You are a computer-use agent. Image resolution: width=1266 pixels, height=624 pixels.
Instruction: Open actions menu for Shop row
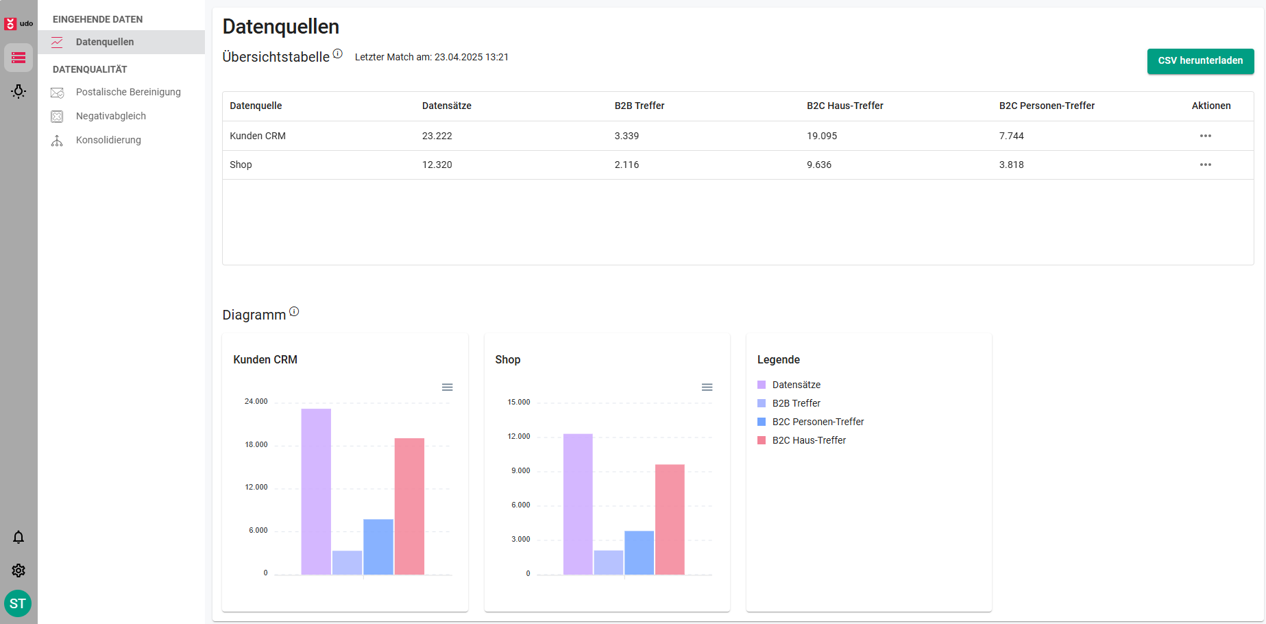coord(1205,165)
